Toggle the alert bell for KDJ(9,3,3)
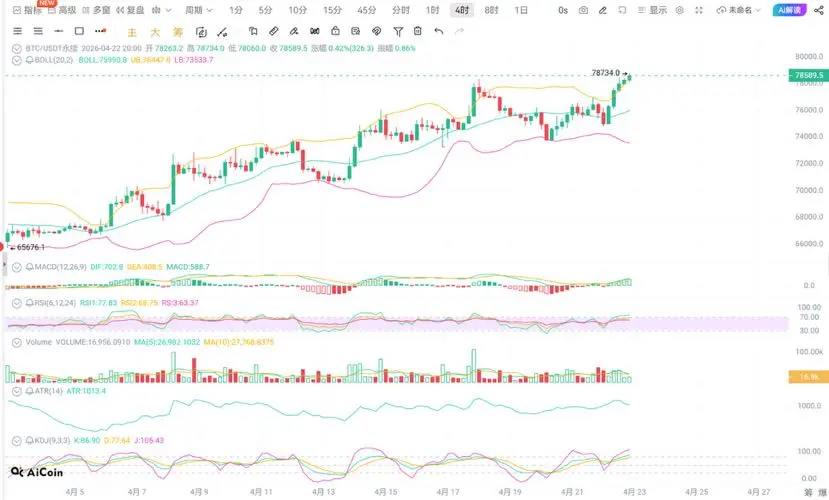829x500 pixels. click(30, 441)
